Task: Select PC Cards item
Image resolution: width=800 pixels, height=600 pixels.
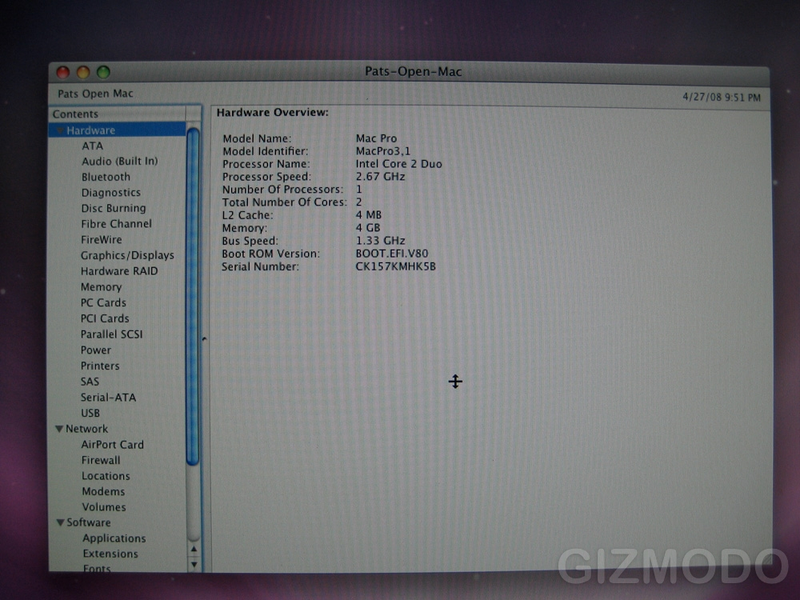Action: pyautogui.click(x=103, y=303)
